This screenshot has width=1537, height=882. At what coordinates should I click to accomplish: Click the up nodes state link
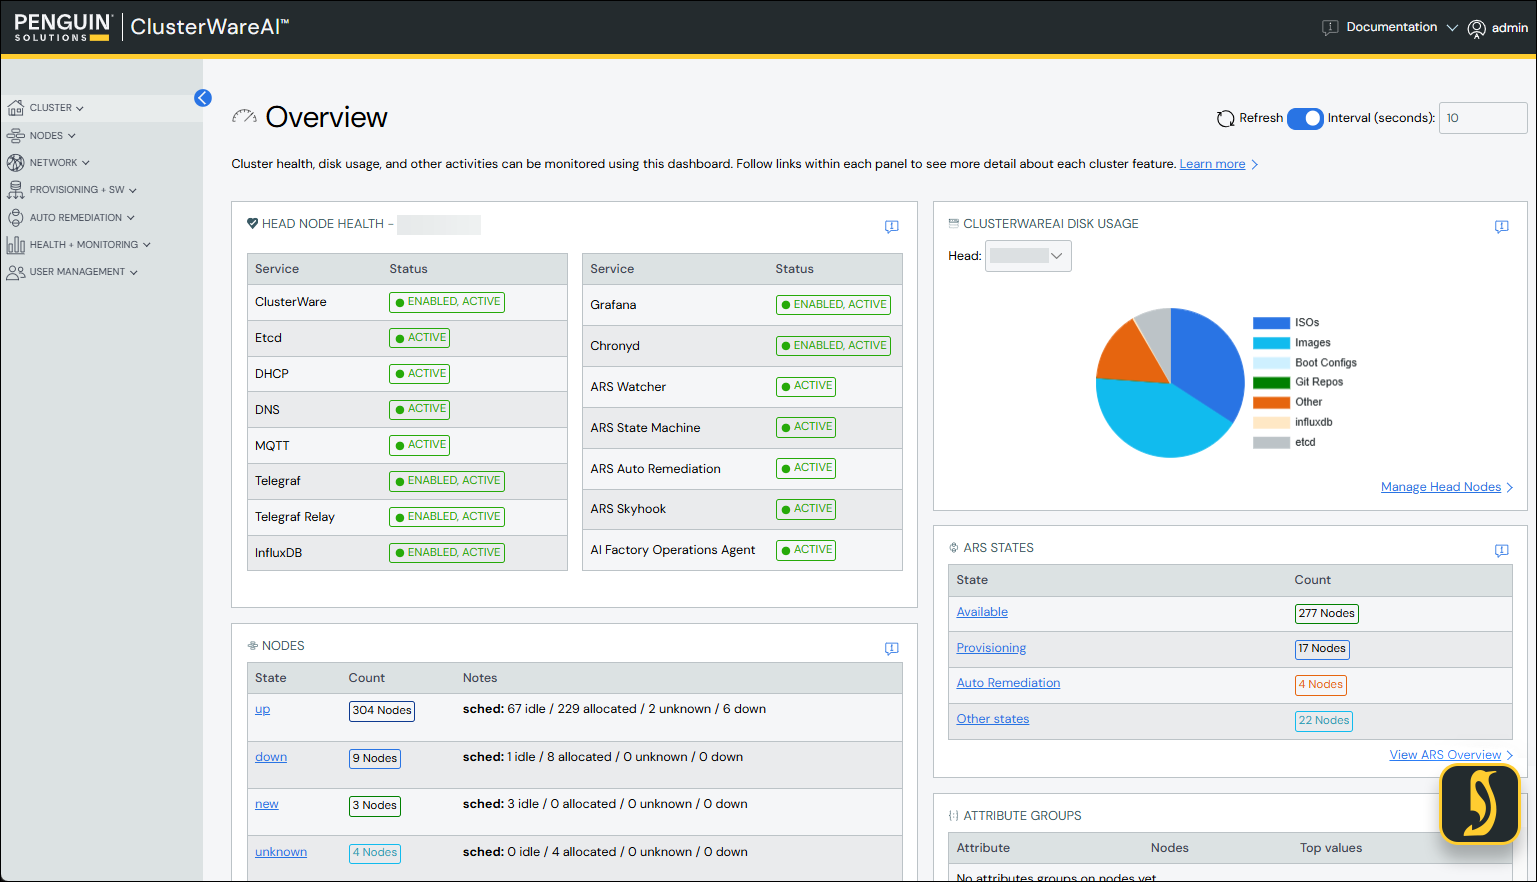[x=262, y=709]
